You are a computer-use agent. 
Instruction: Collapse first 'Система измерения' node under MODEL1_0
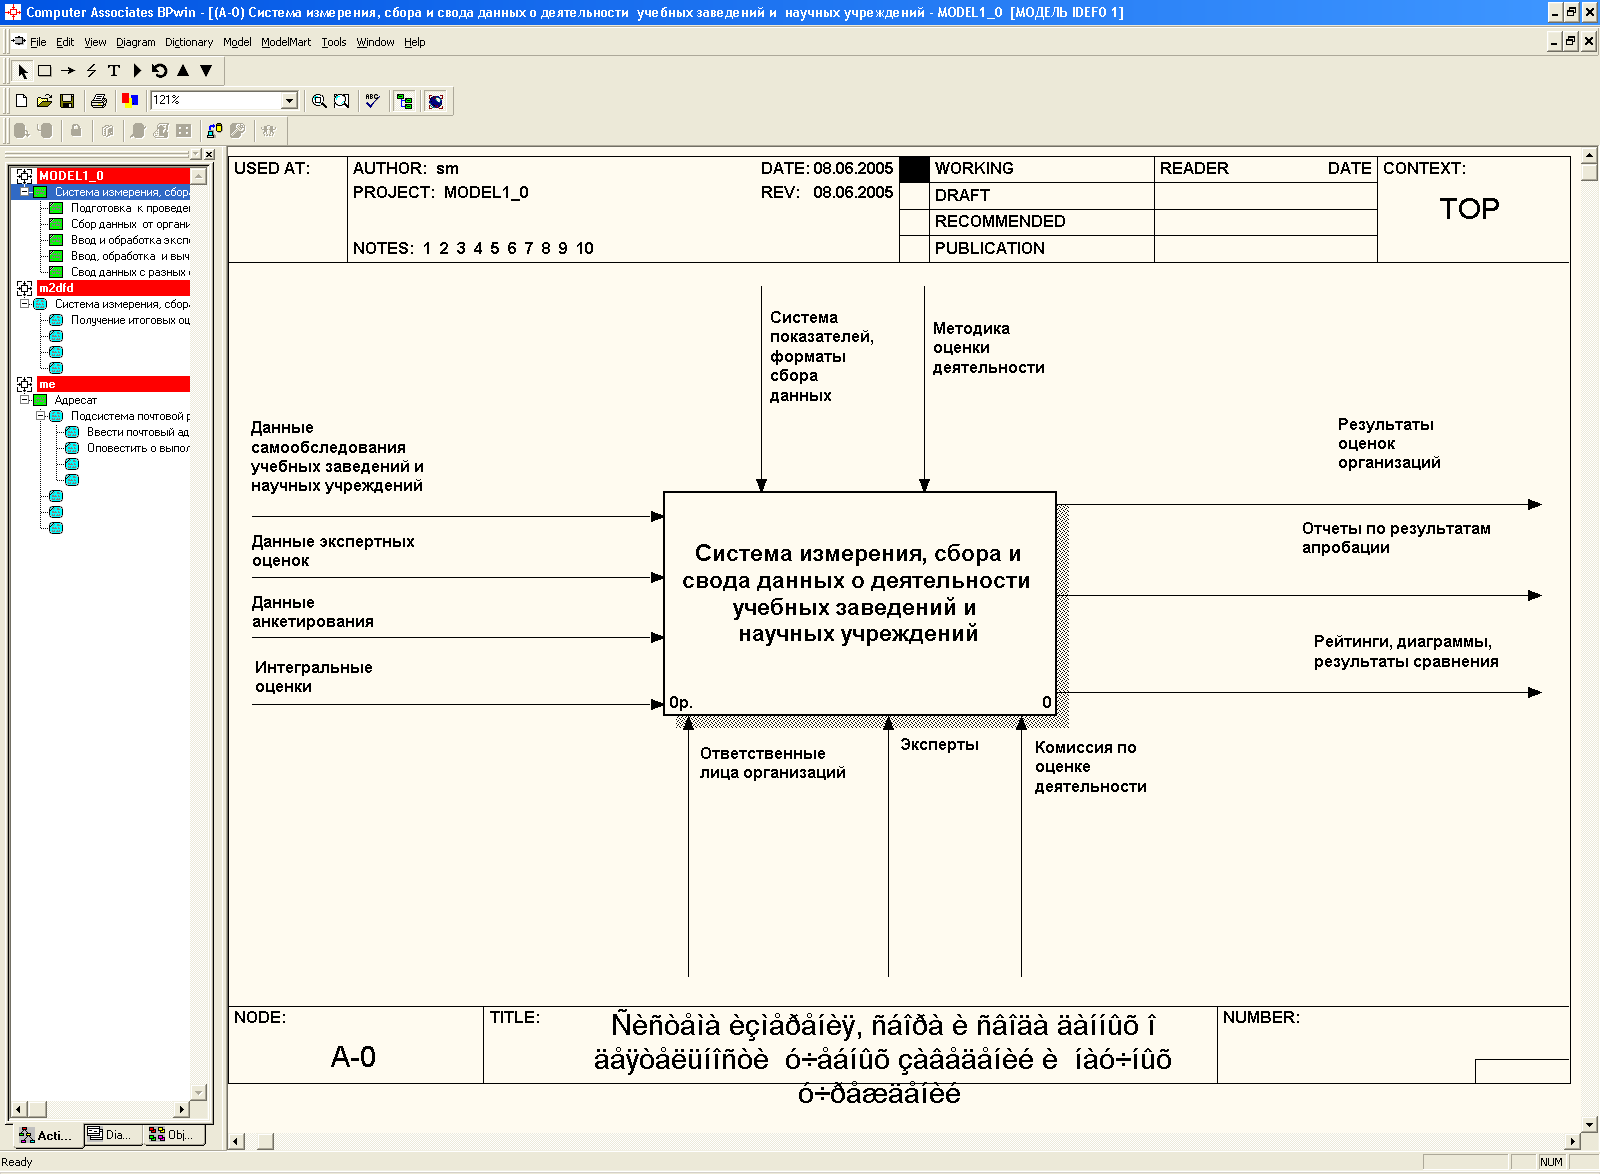coord(25,191)
